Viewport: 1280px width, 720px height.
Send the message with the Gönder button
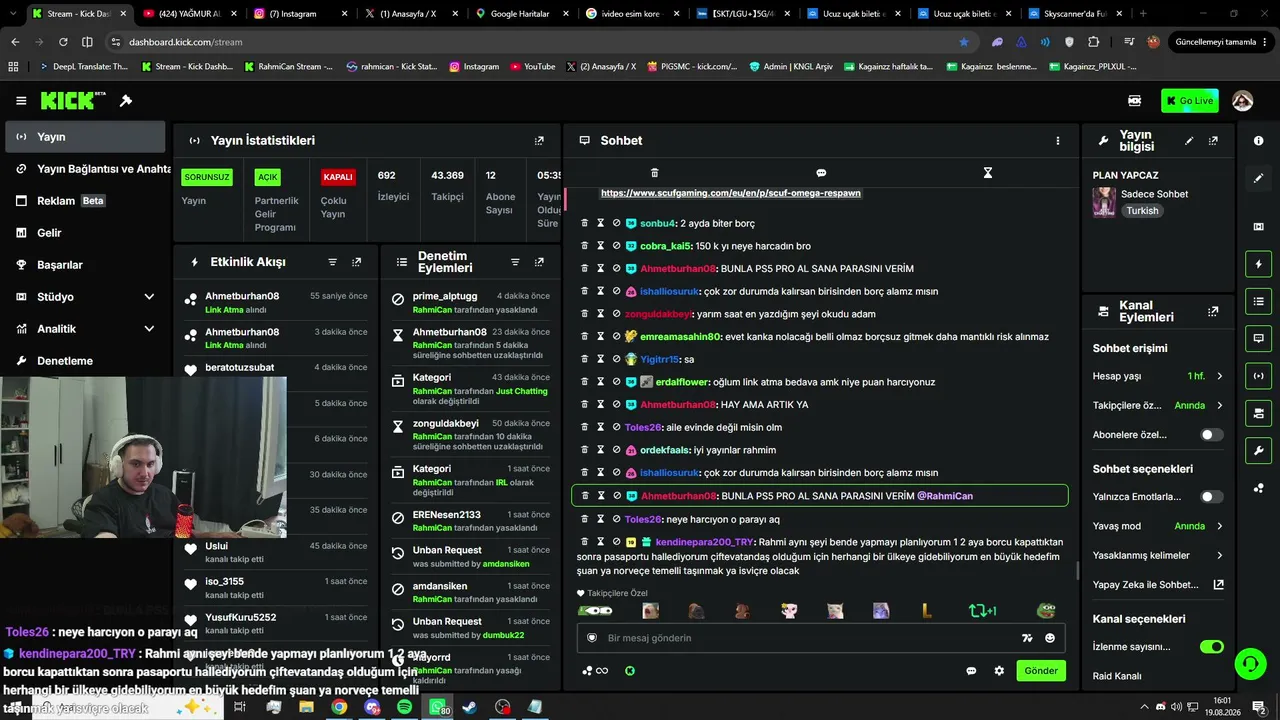(x=1040, y=671)
